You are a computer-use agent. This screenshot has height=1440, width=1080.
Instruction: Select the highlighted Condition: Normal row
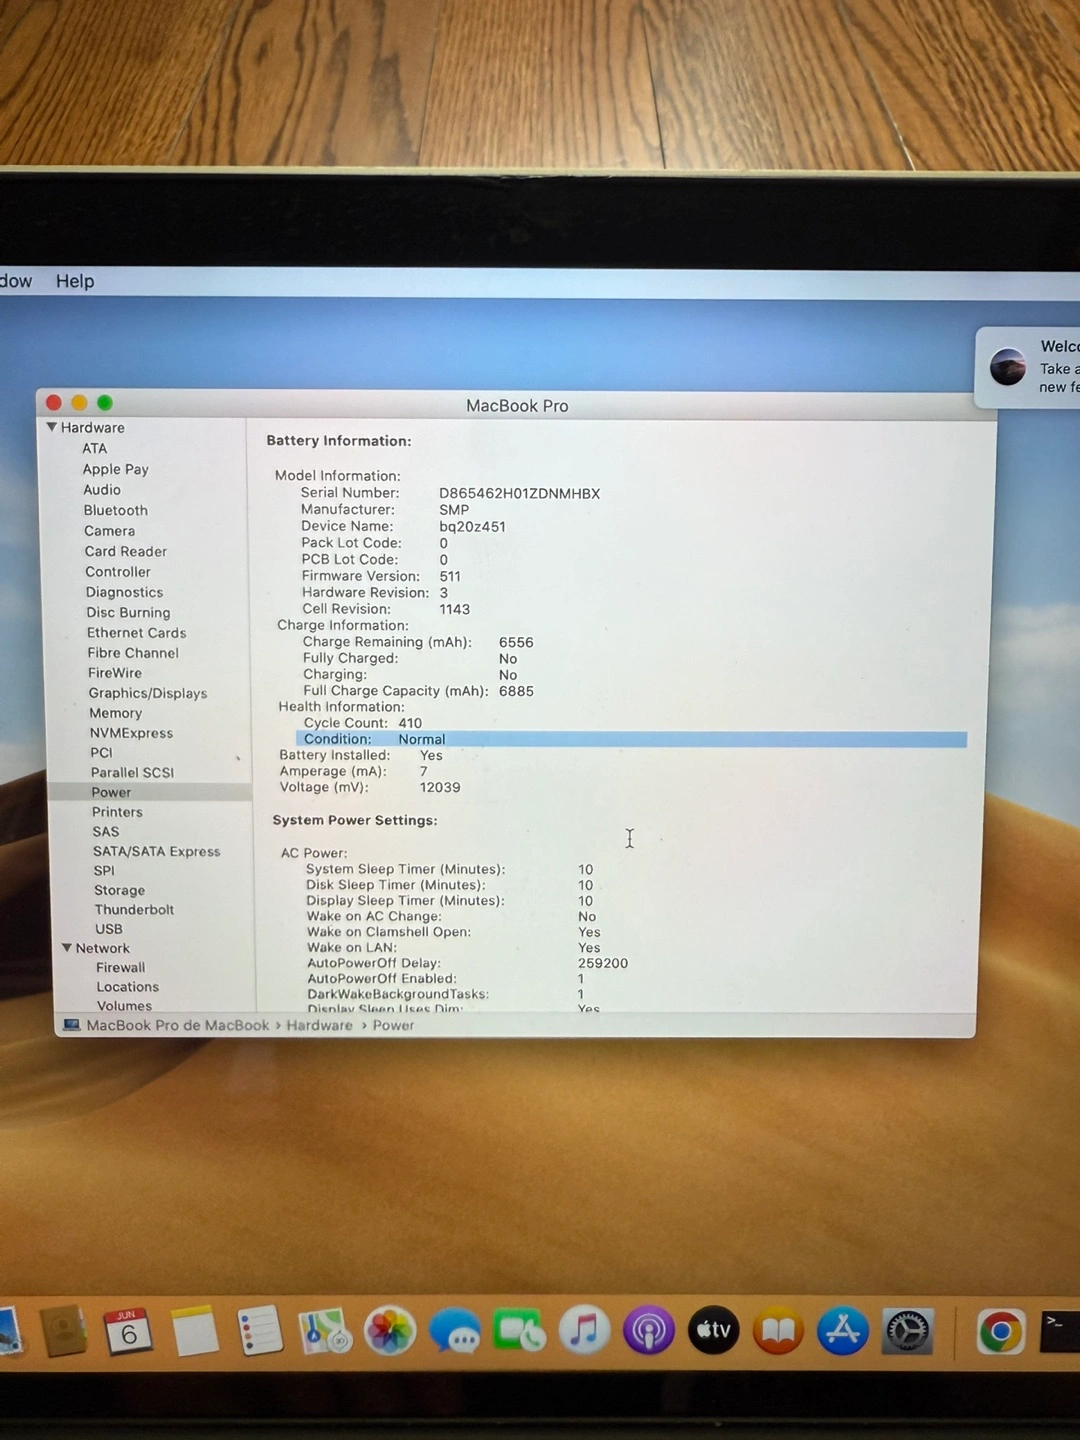(x=631, y=740)
